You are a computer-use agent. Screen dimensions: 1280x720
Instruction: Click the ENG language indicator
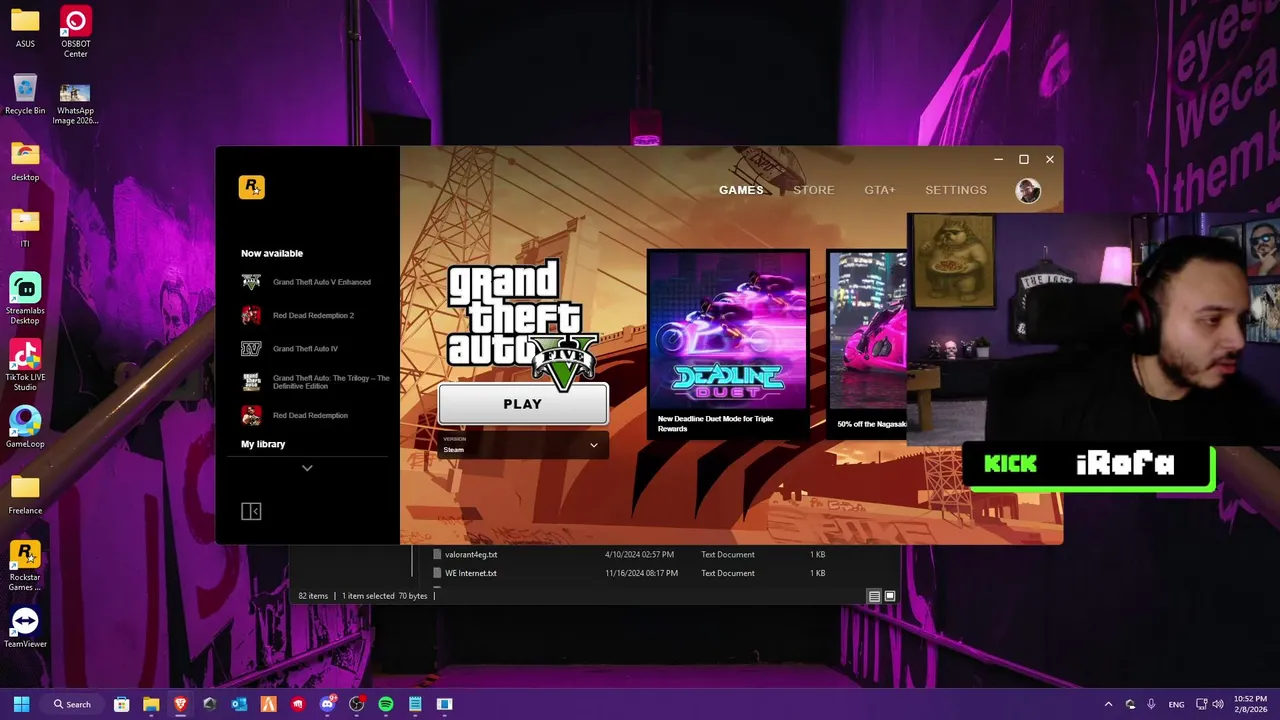[x=1176, y=704]
